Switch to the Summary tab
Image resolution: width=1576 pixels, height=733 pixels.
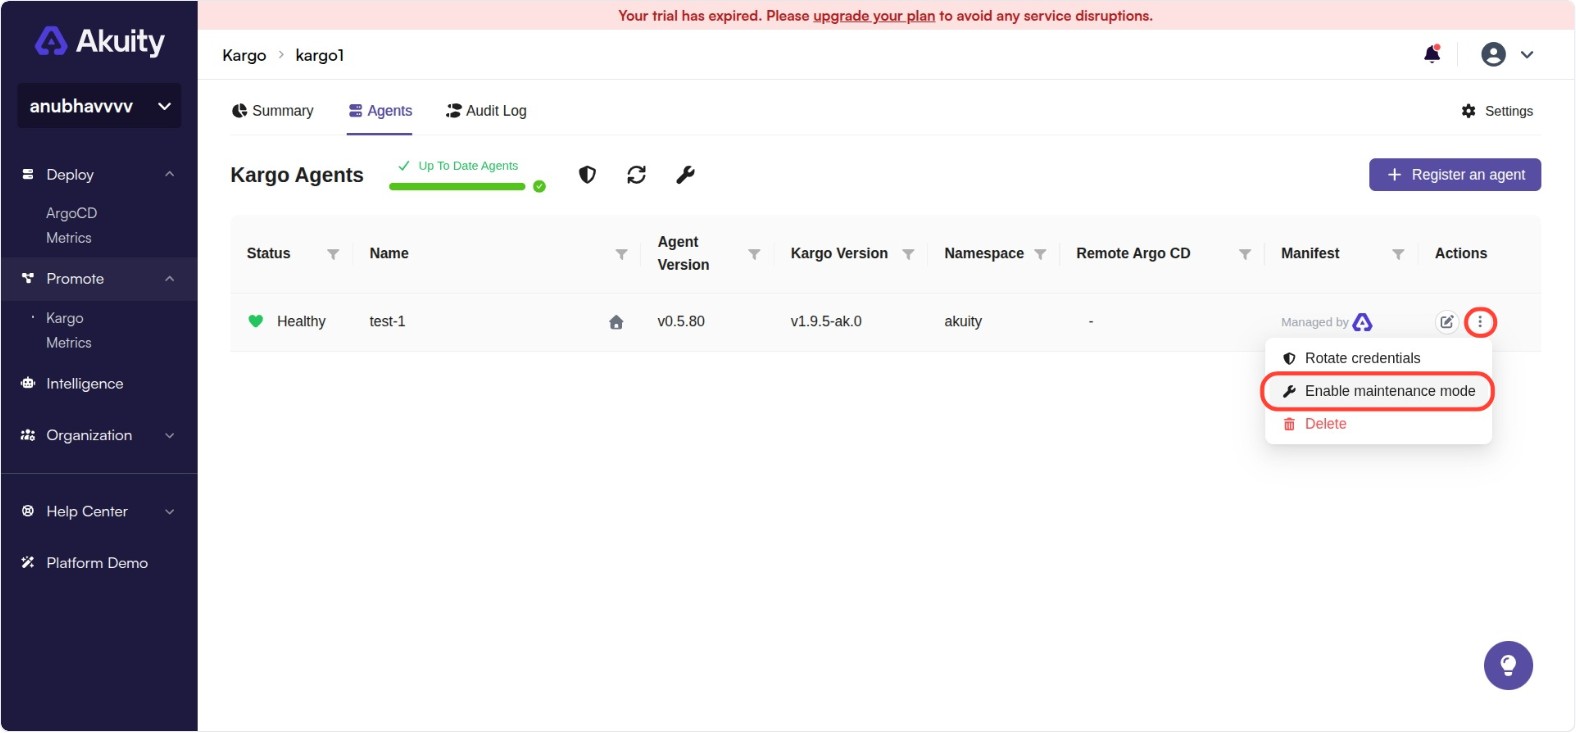point(273,111)
